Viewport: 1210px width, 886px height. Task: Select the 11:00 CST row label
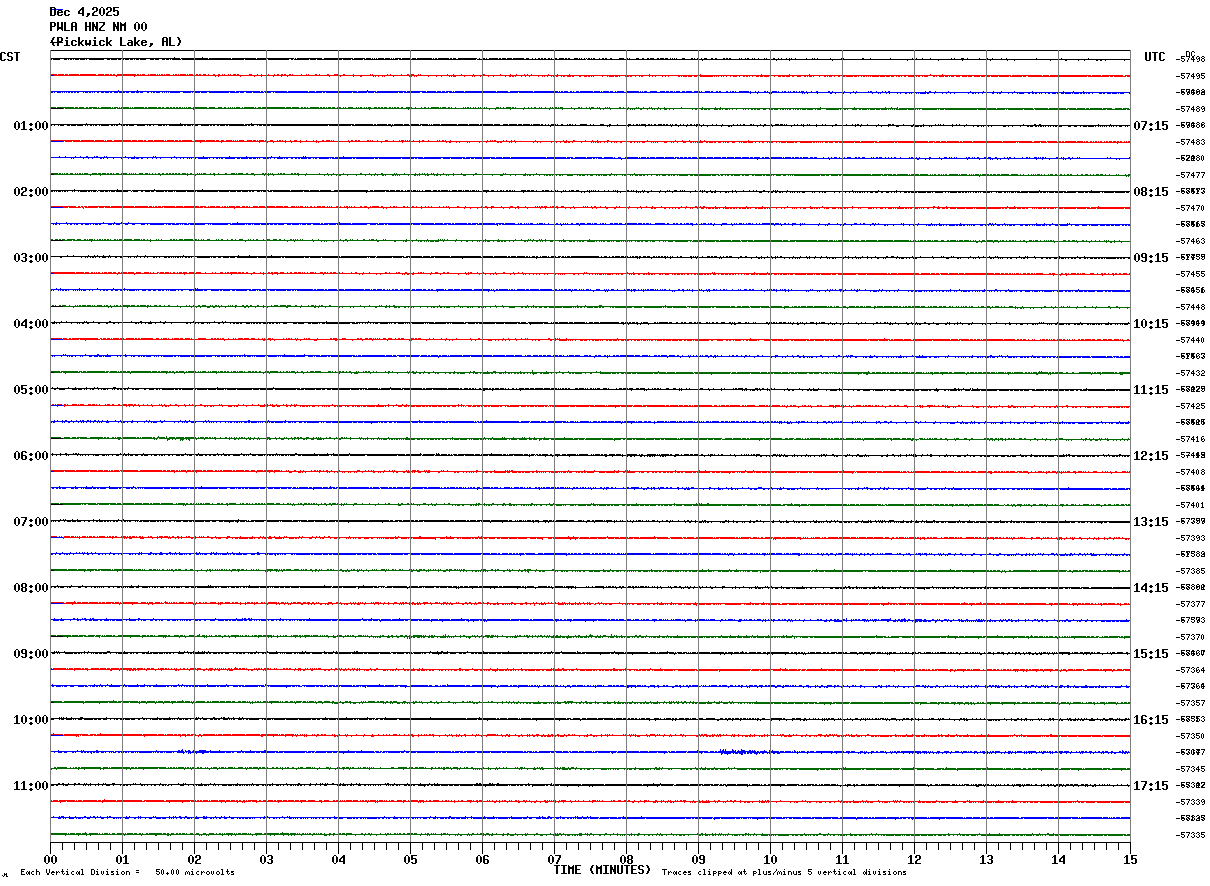[x=31, y=786]
